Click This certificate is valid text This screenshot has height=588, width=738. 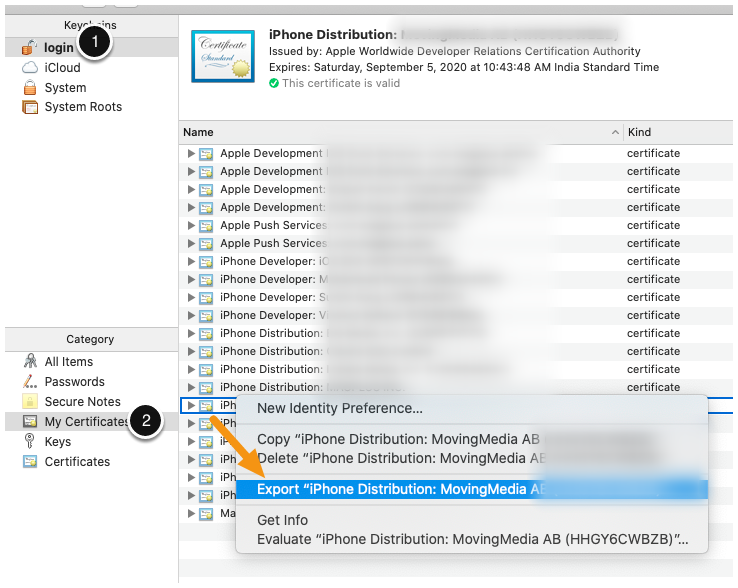coord(341,83)
